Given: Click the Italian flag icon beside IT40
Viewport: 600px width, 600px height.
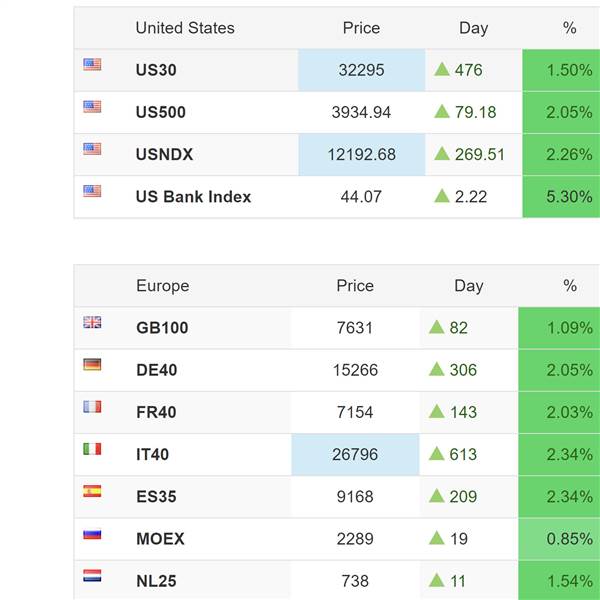Looking at the screenshot, I should [x=92, y=449].
